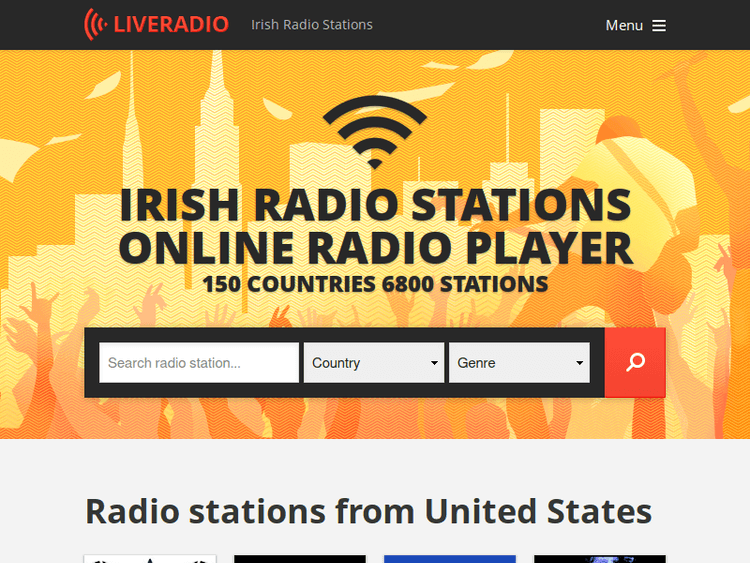Open the Menu hamburger icon
The image size is (750, 563).
point(659,25)
